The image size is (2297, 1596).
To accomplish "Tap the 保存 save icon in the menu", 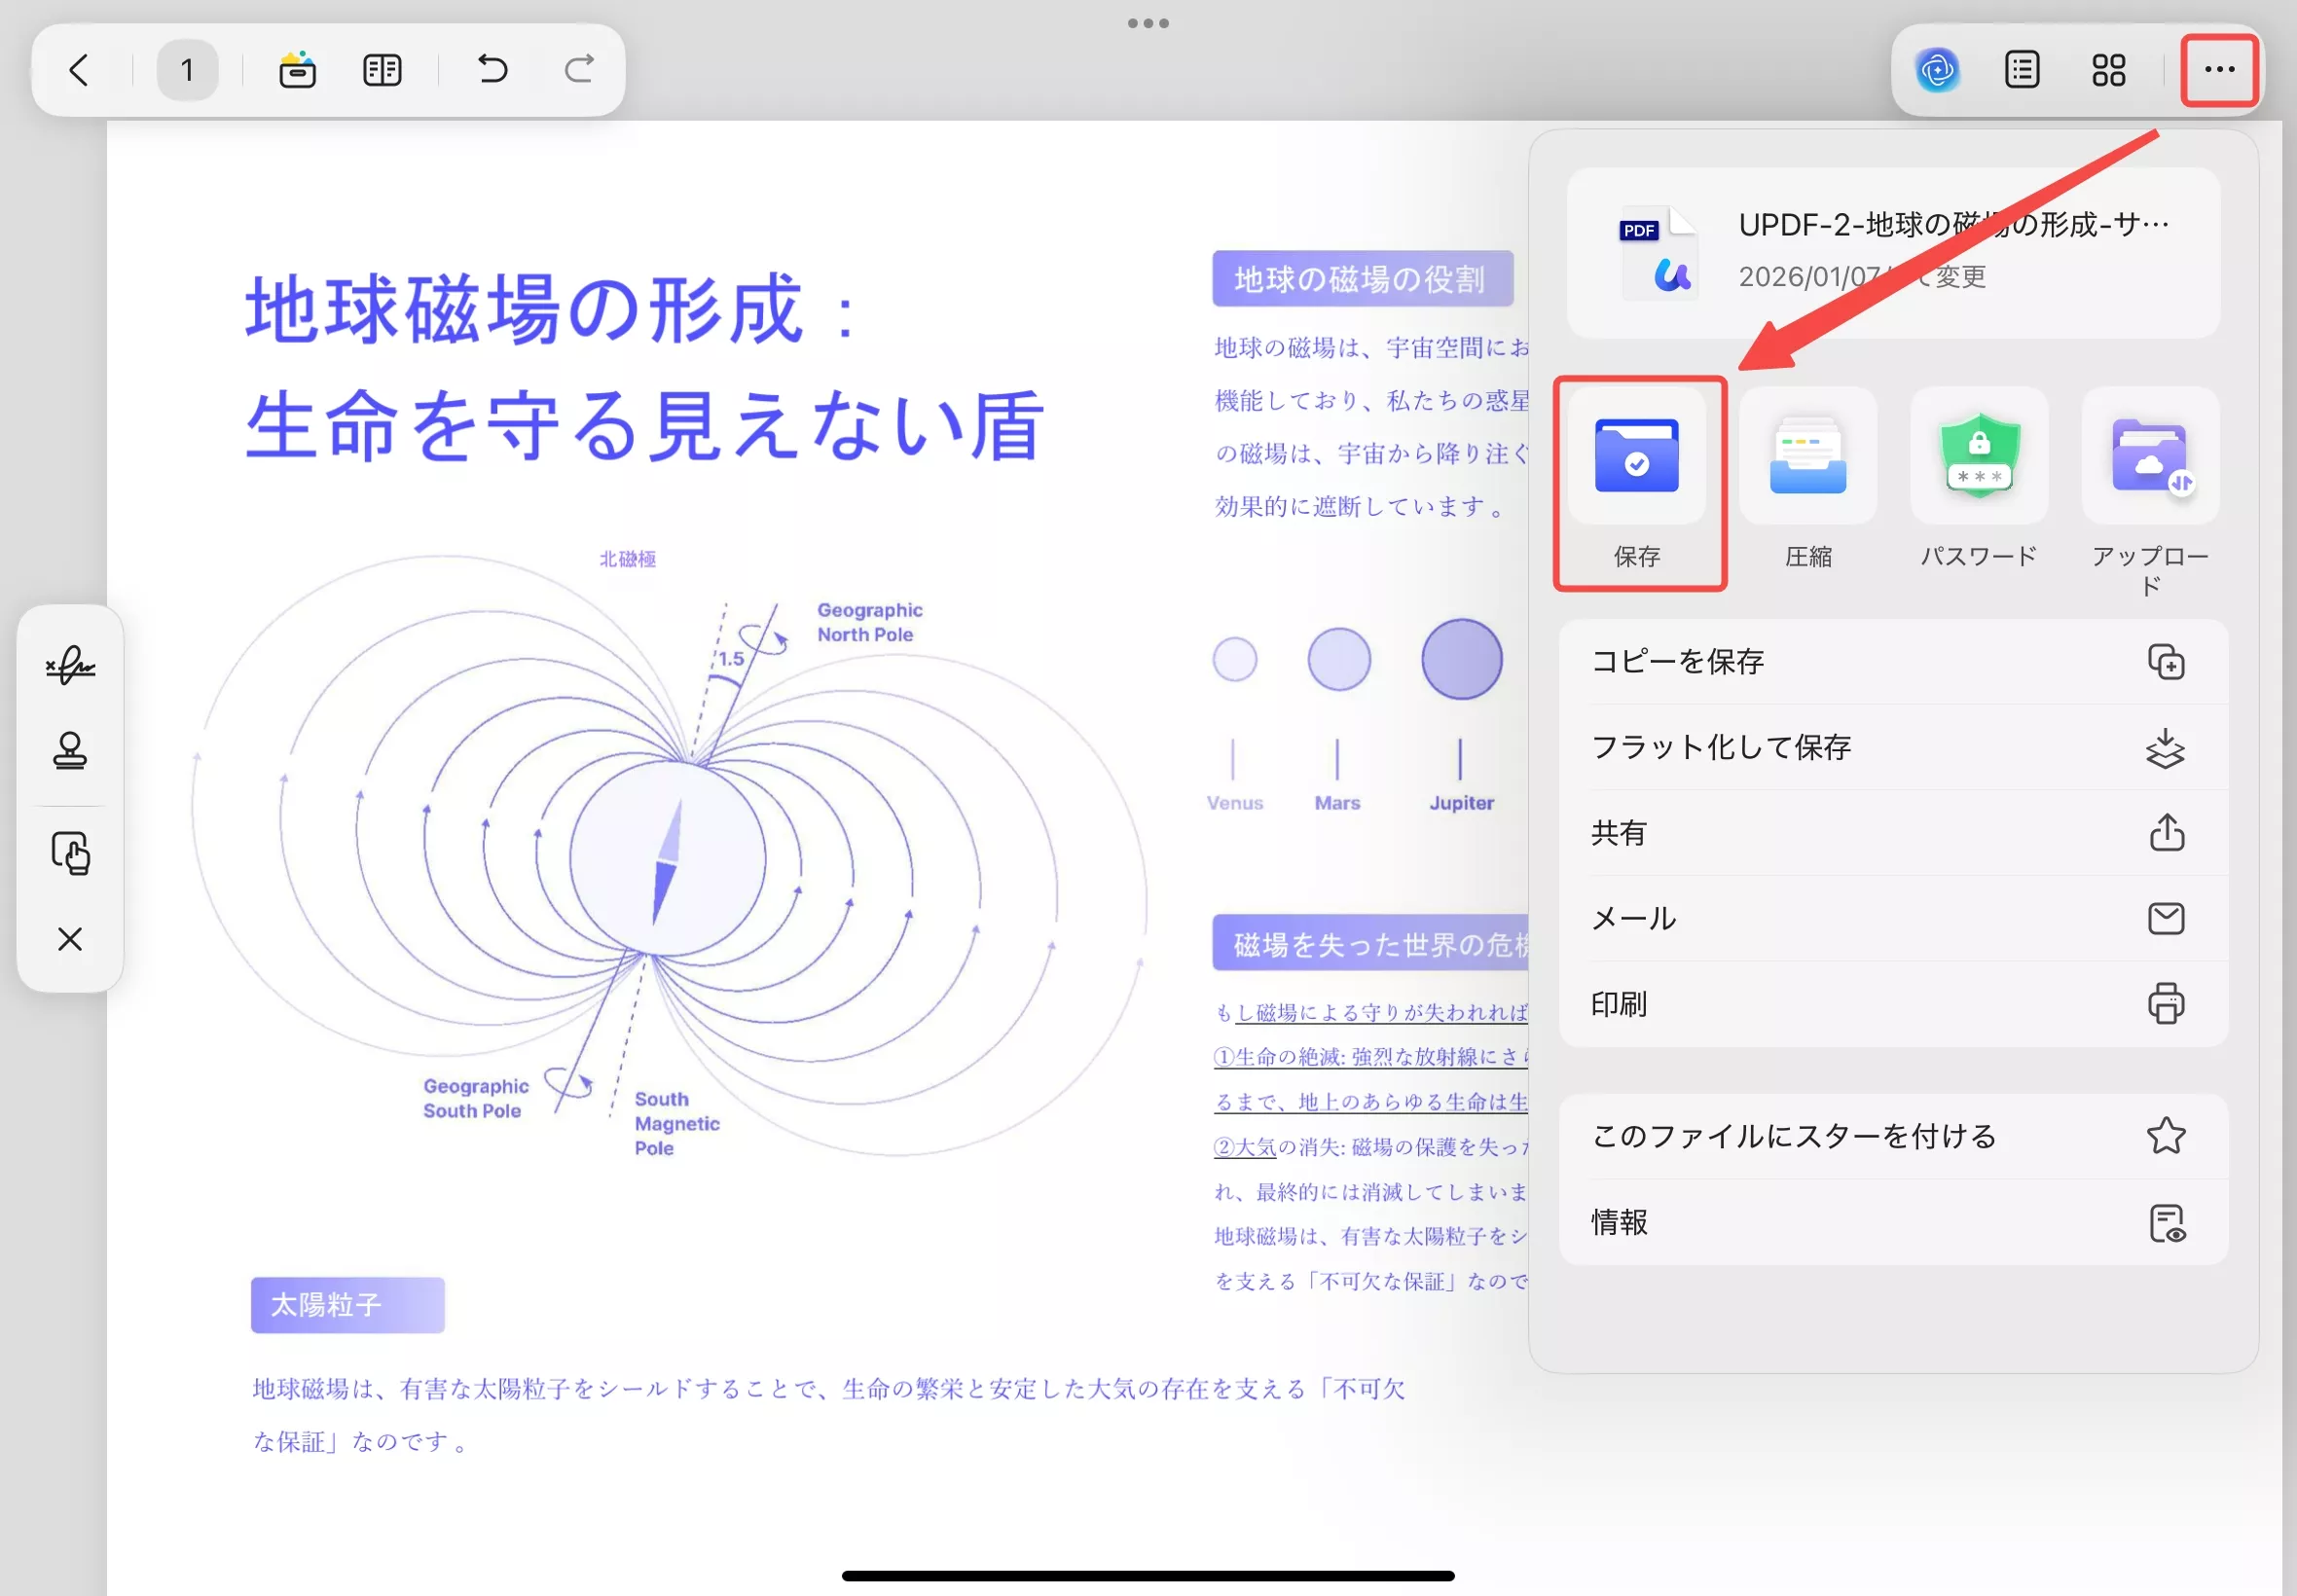I will [x=1638, y=455].
